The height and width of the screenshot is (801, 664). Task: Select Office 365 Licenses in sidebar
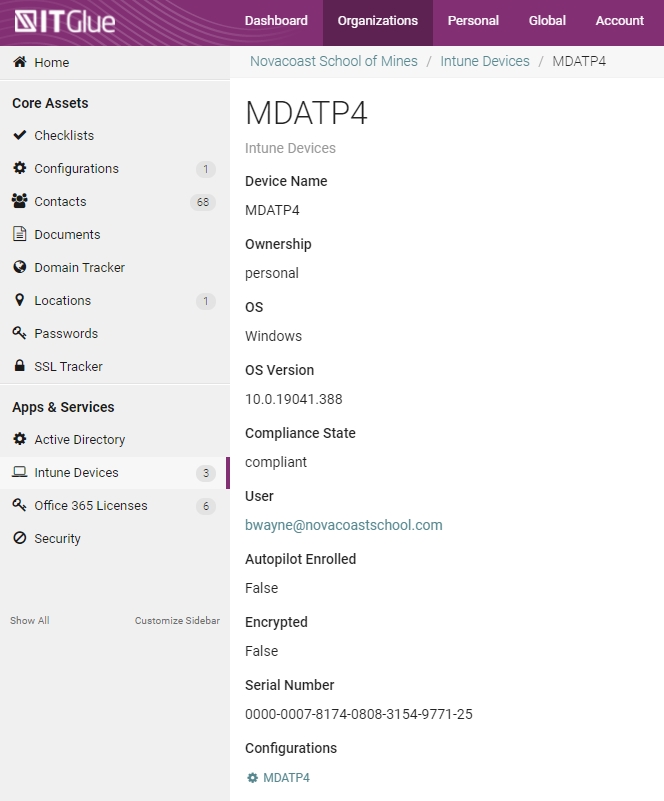point(90,505)
